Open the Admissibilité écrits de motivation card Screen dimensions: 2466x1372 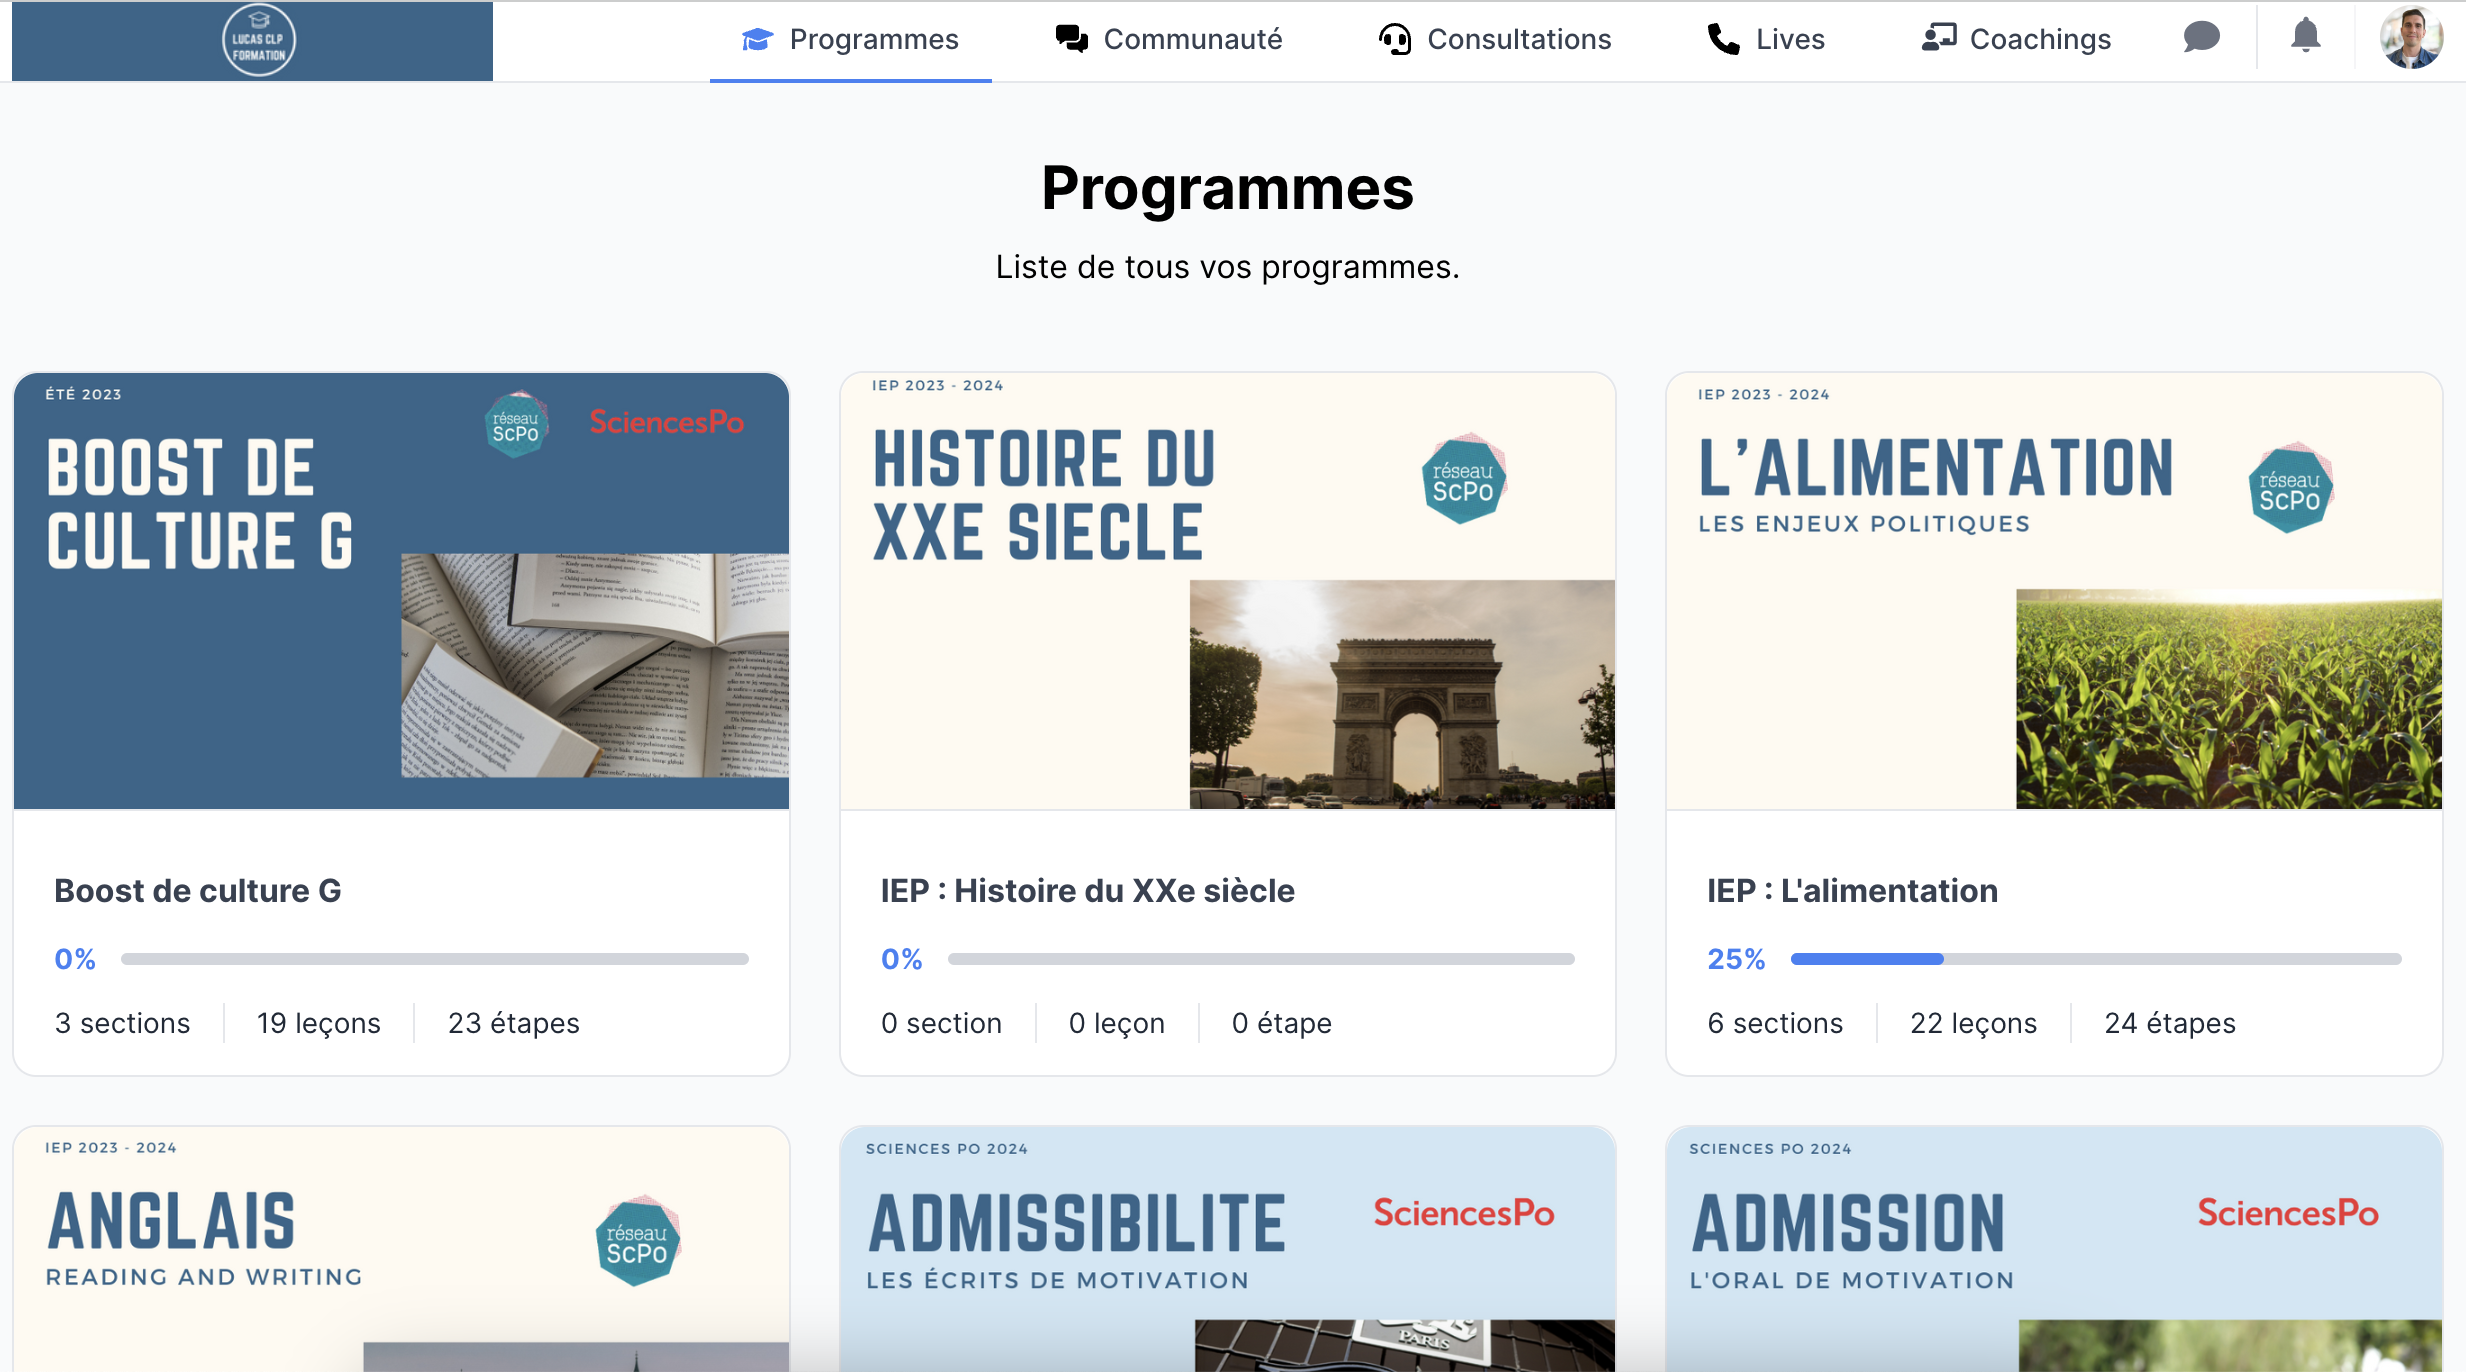point(1227,1250)
